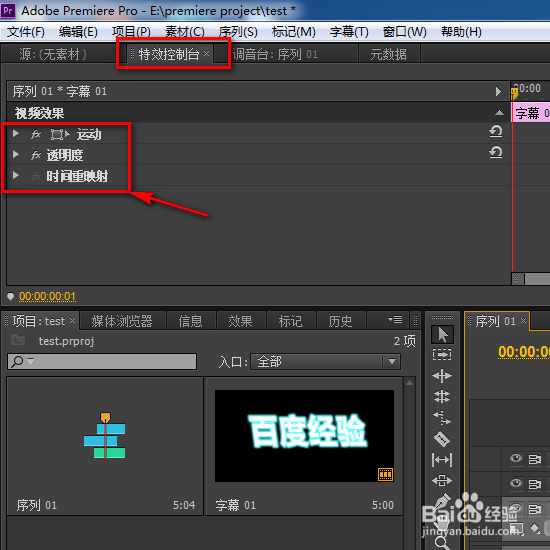This screenshot has width=550, height=550.
Task: Click the marker icon beside timecode 00:00:00:01
Action: tap(11, 296)
